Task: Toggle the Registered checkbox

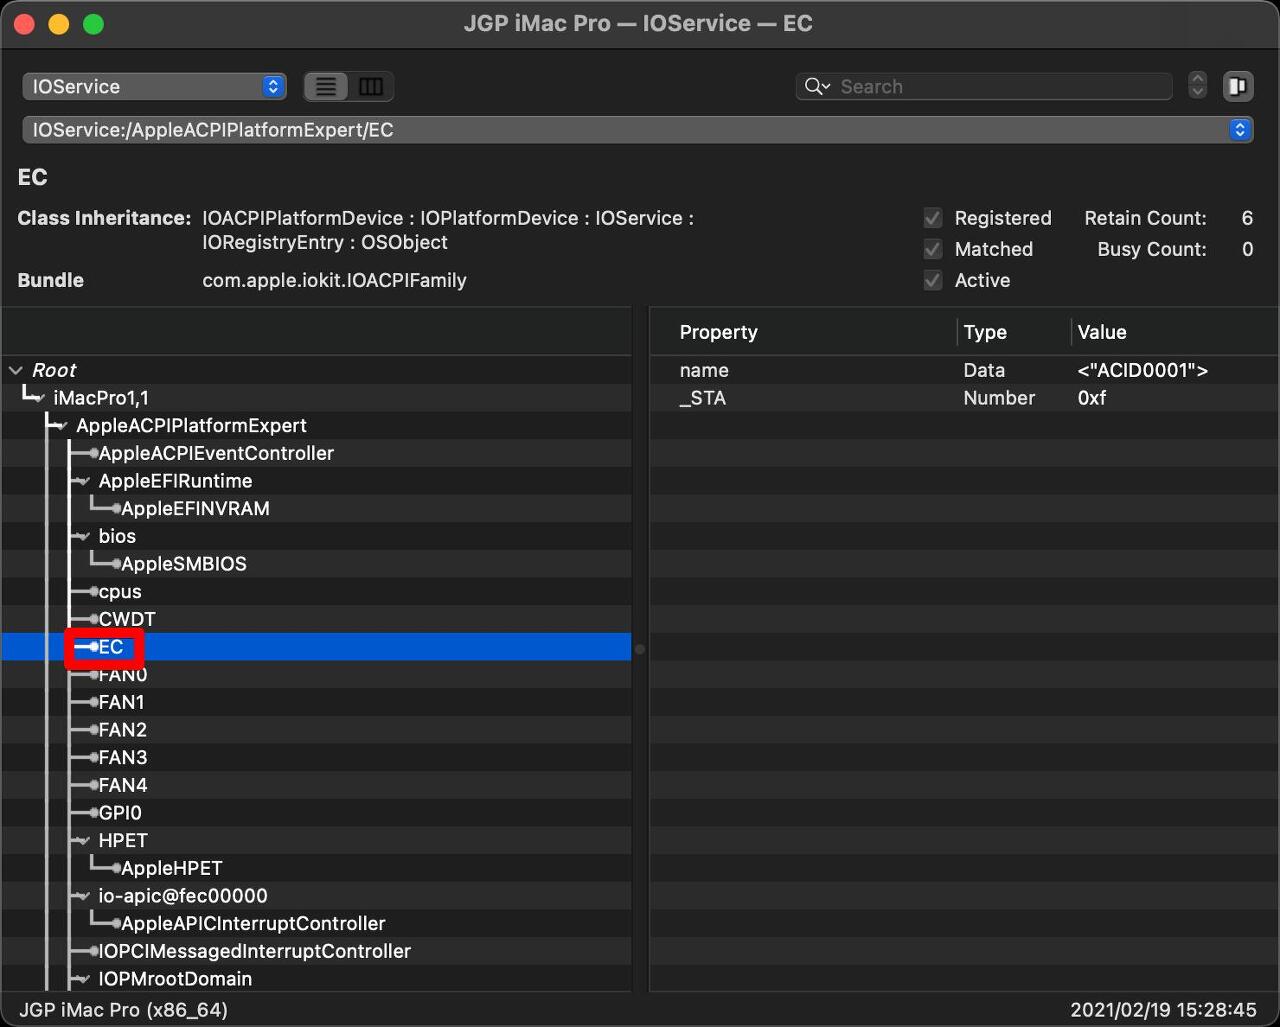Action: tap(933, 218)
